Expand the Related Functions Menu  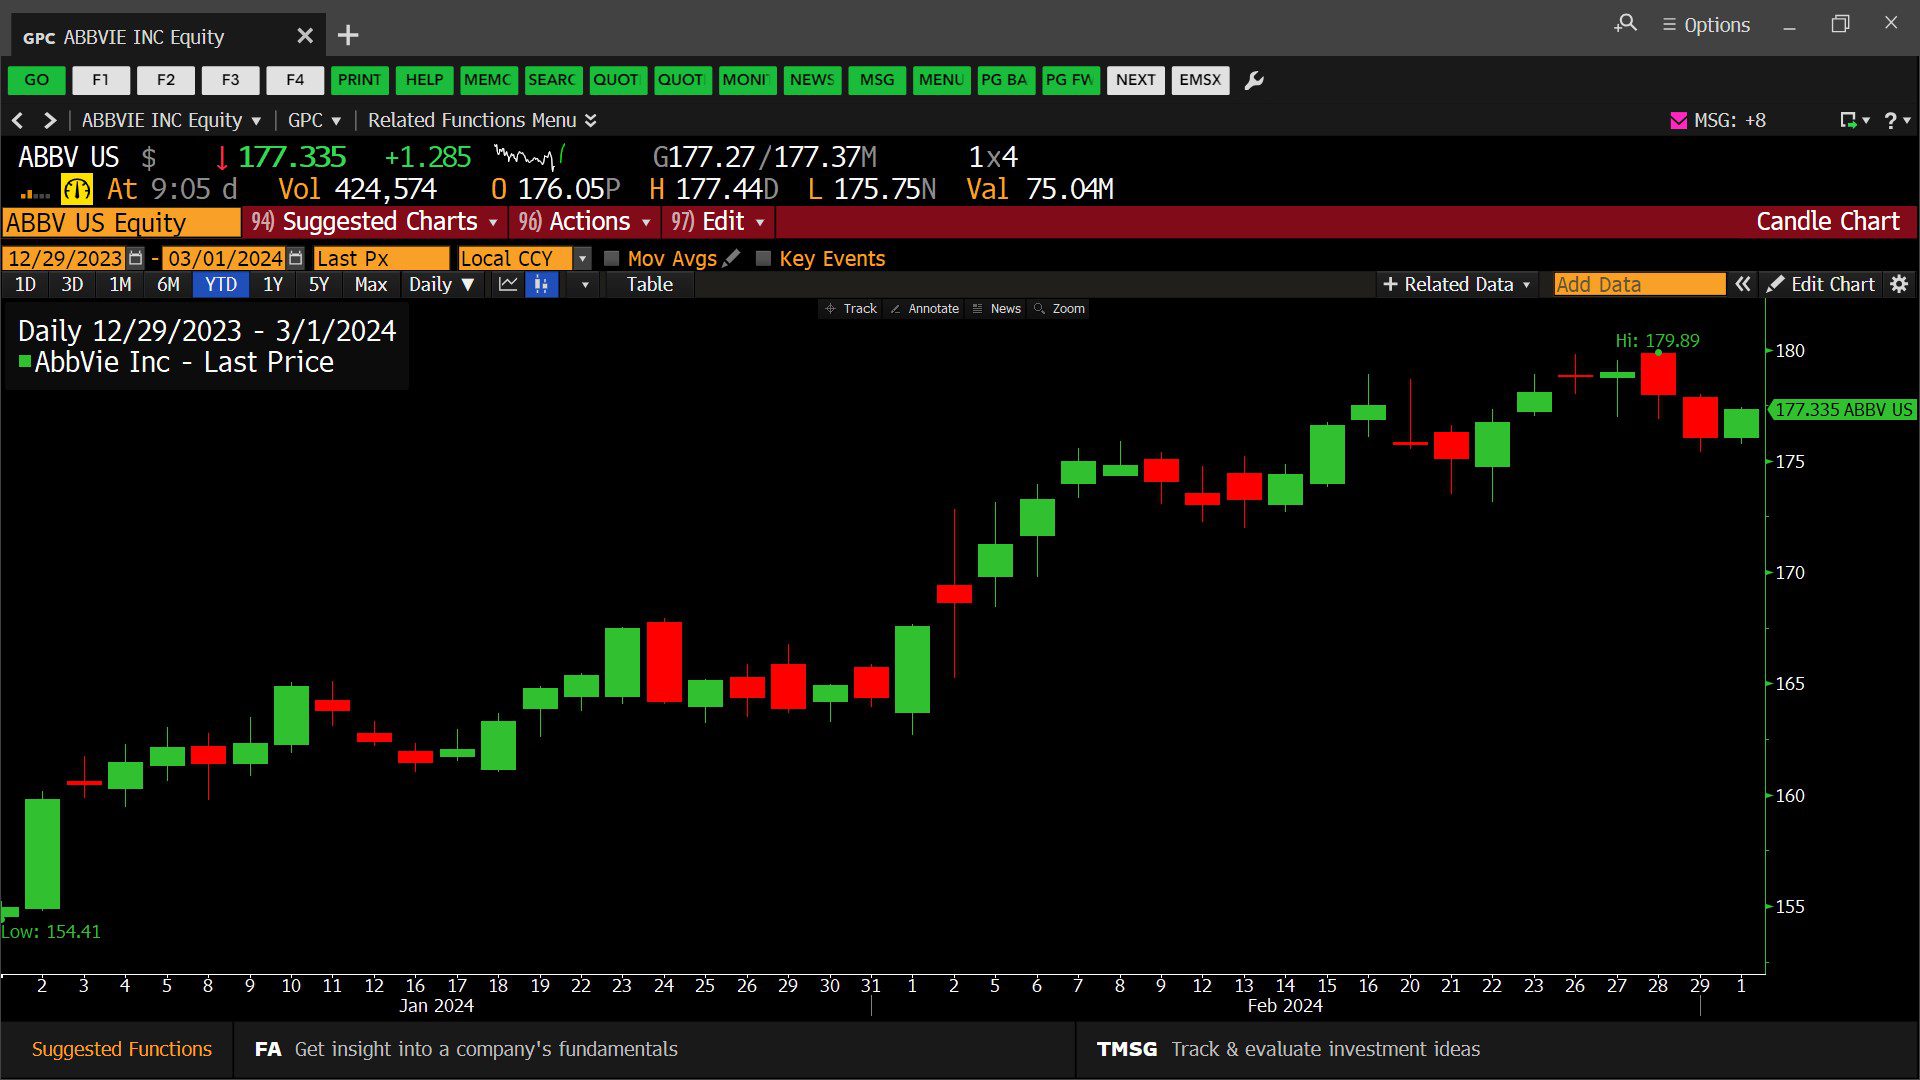coord(482,120)
